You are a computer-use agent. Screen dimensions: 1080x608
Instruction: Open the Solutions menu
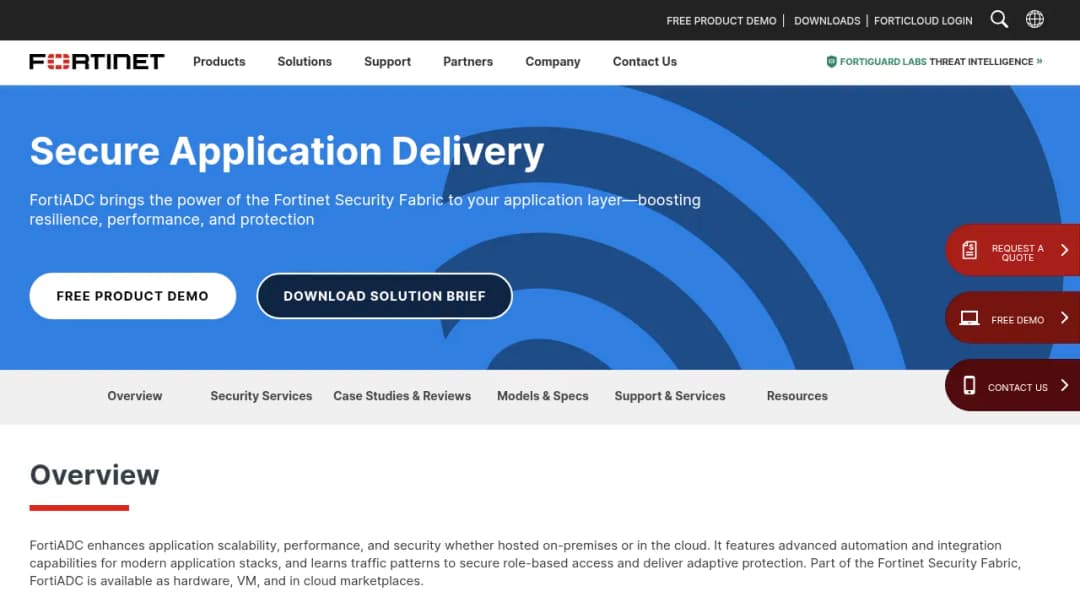(x=304, y=61)
